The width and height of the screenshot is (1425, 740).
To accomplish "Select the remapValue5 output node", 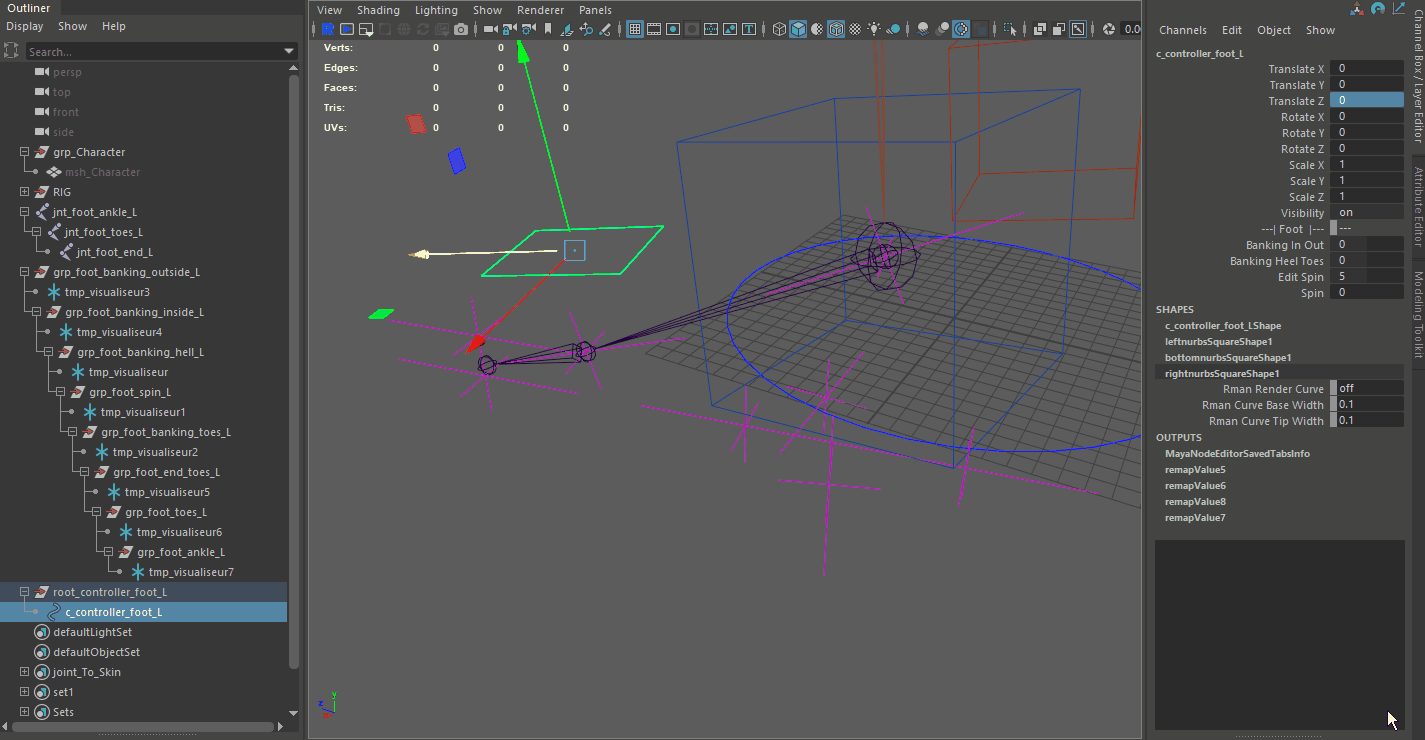I will tap(1194, 469).
